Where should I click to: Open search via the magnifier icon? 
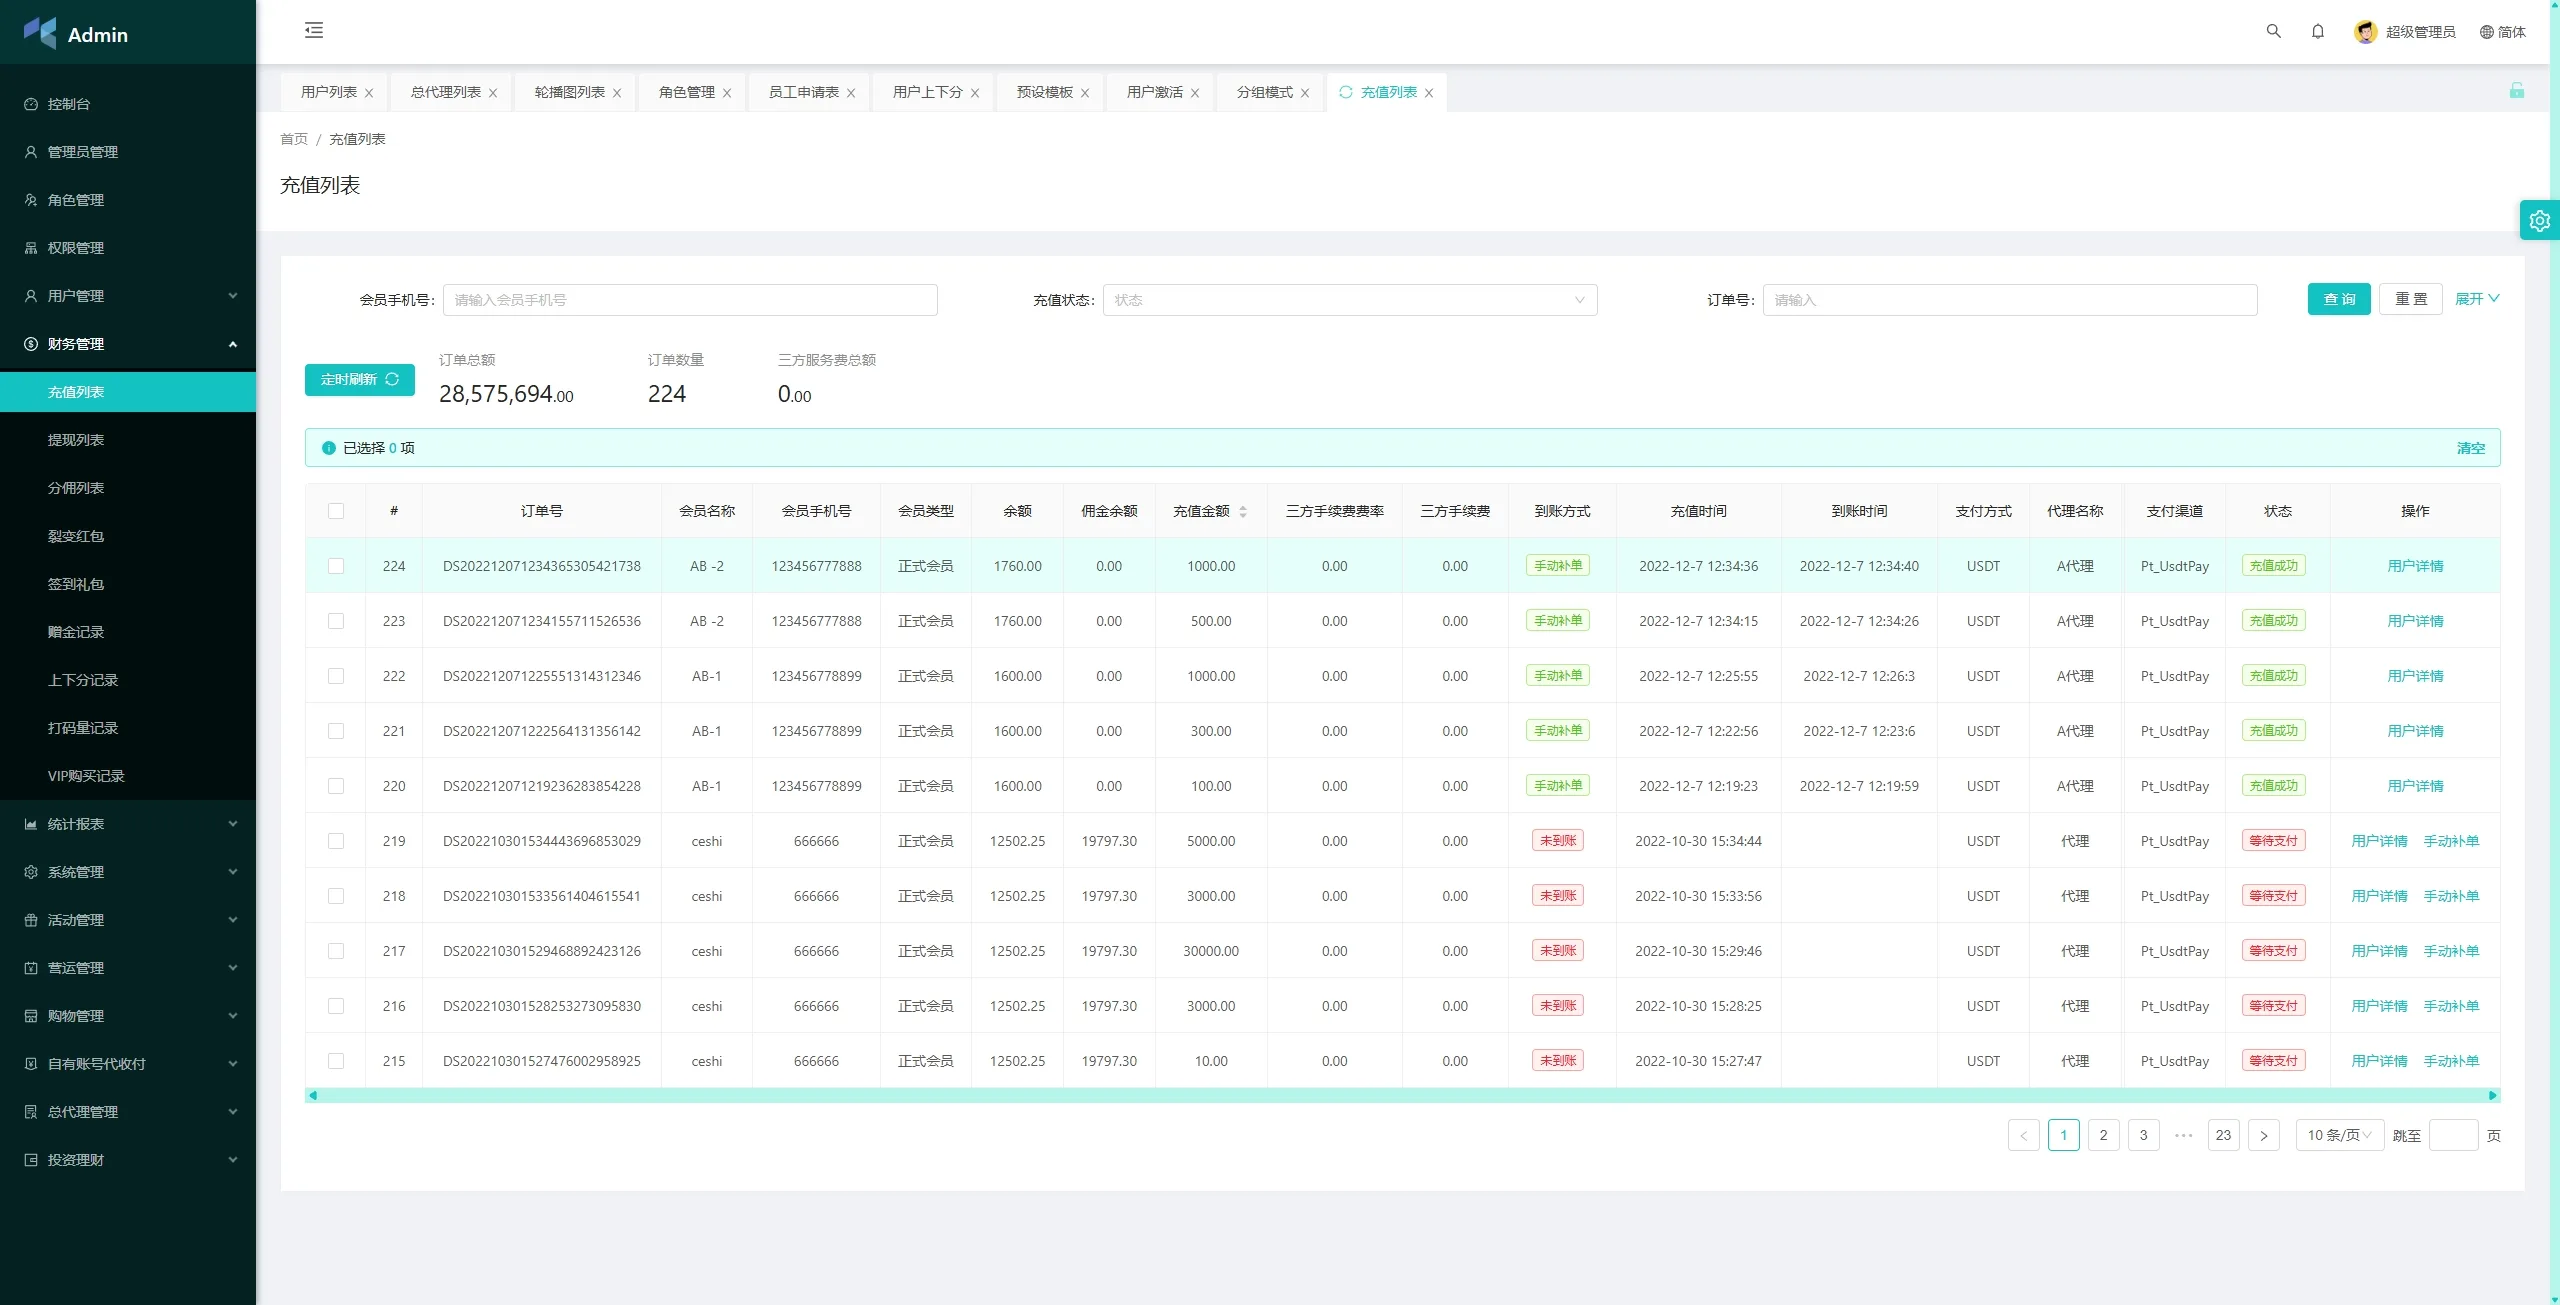[2273, 31]
